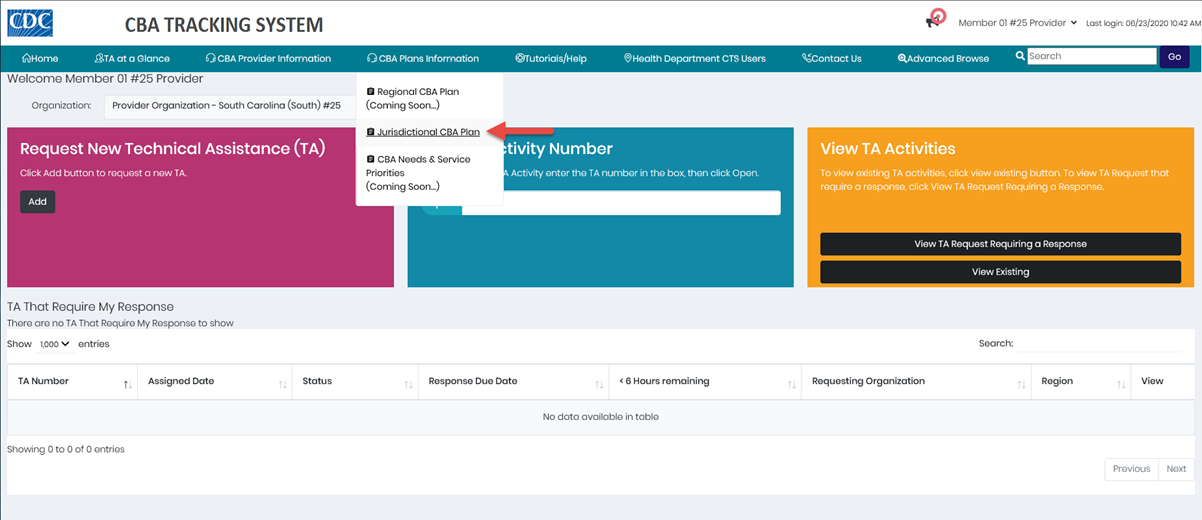The image size is (1202, 520).
Task: Open the Tutorials/Help menu
Action: tap(551, 59)
